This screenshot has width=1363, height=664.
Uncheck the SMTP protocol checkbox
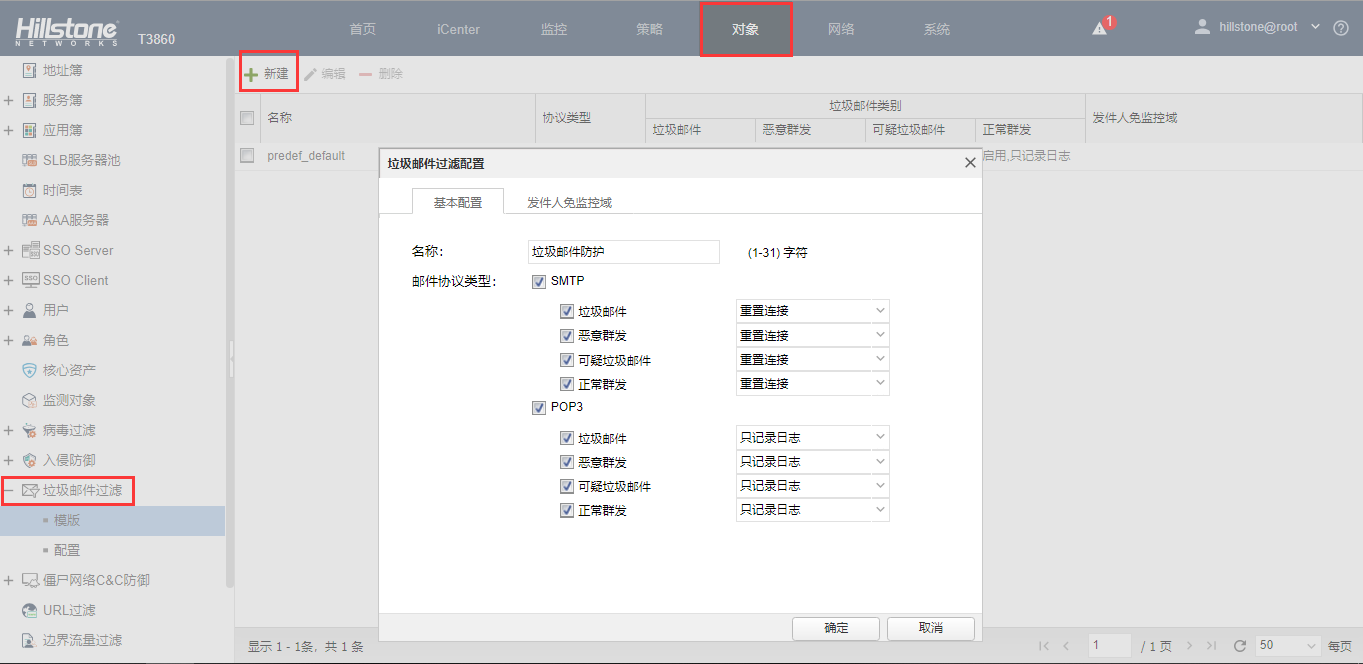(539, 282)
